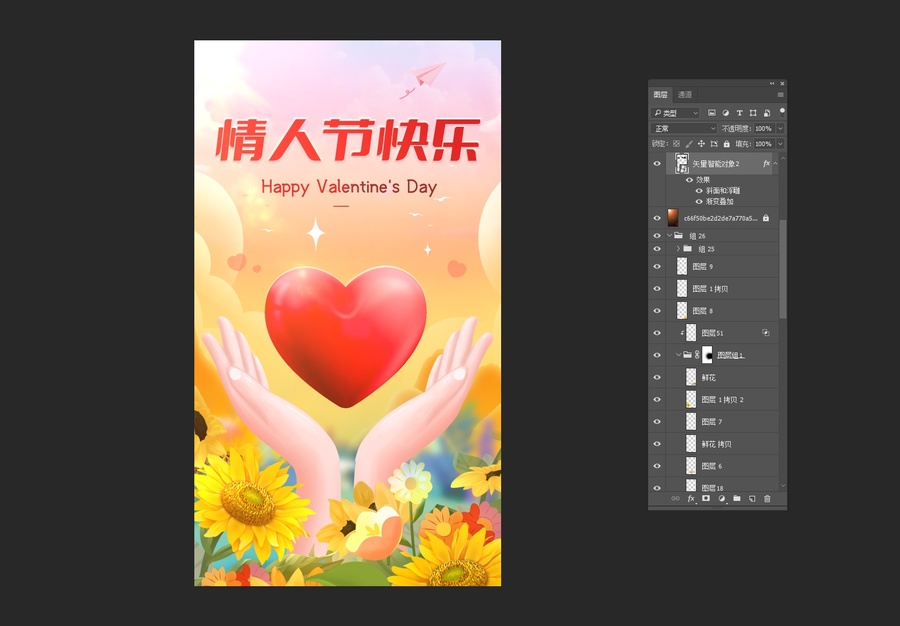Collapse effects list on 矢量智能对象 2
The height and width of the screenshot is (626, 900).
[x=775, y=164]
